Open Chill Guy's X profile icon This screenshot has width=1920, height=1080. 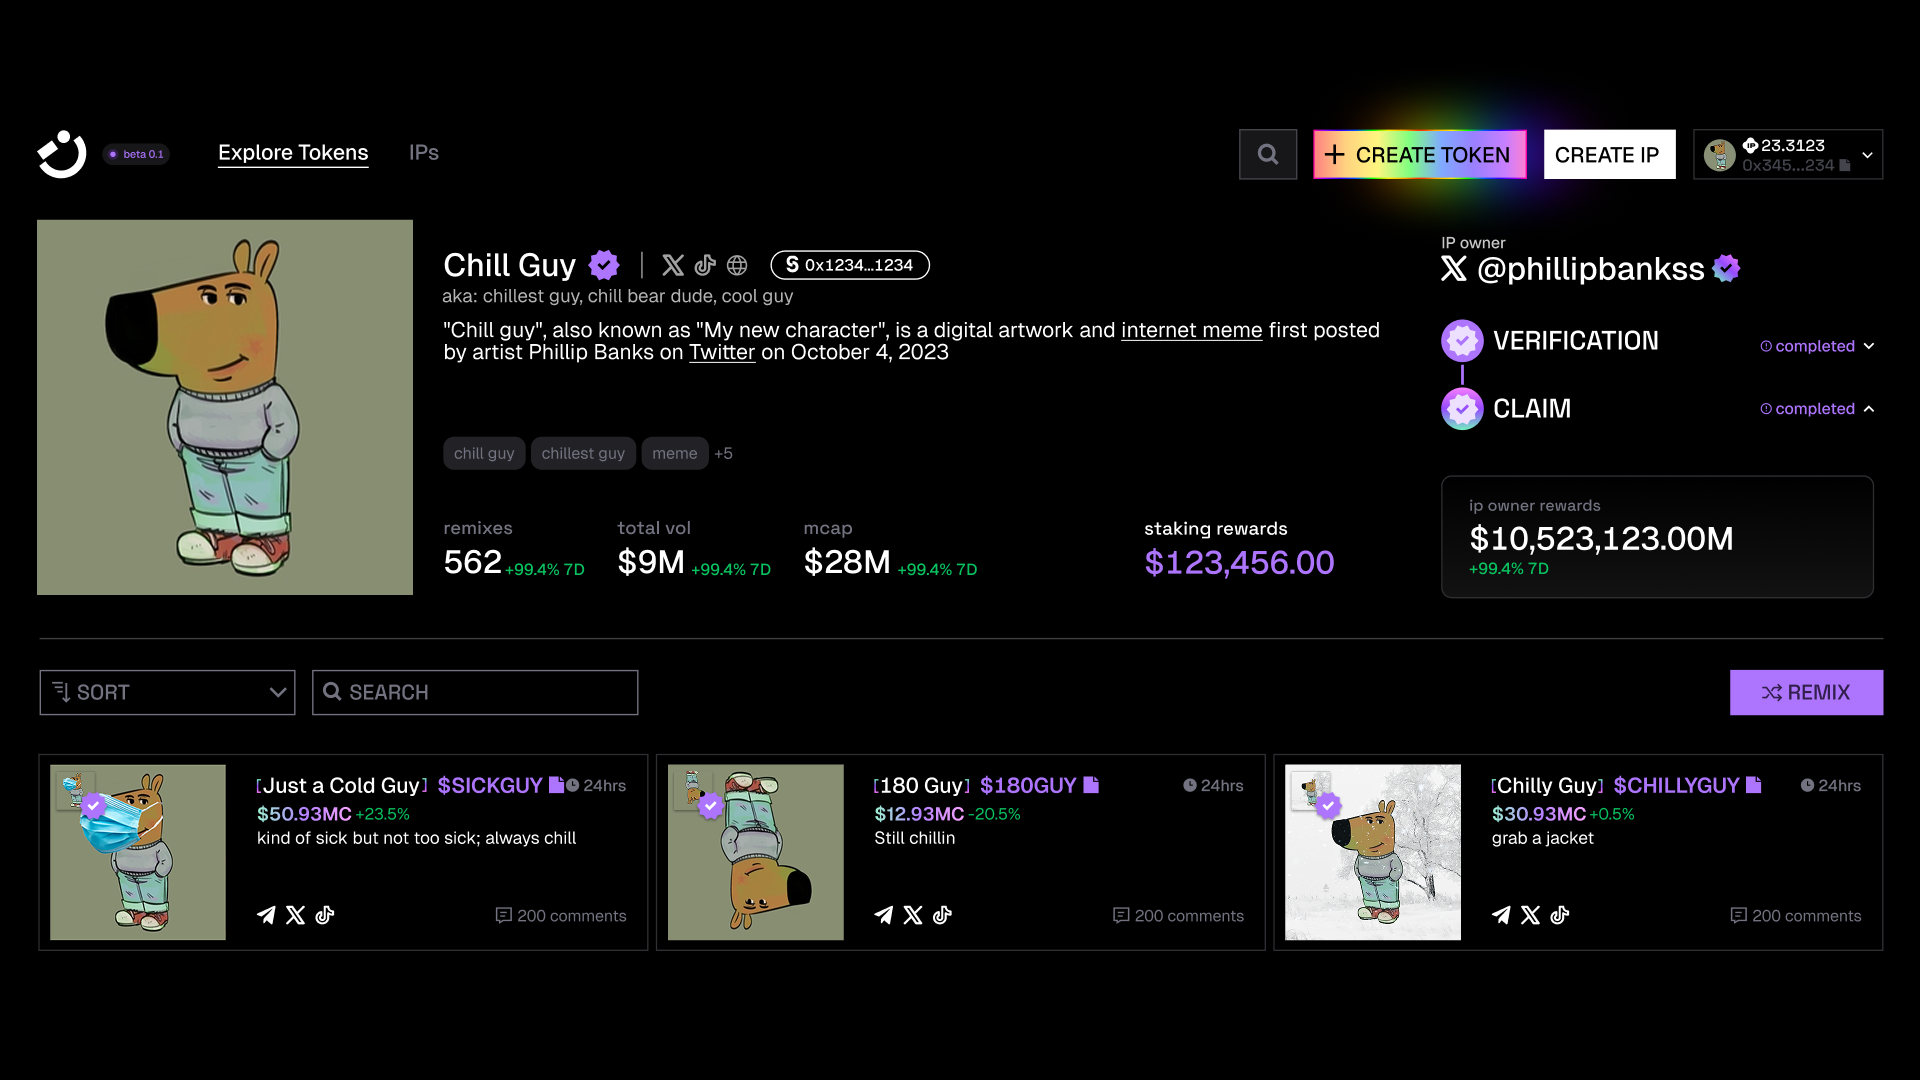(x=673, y=265)
